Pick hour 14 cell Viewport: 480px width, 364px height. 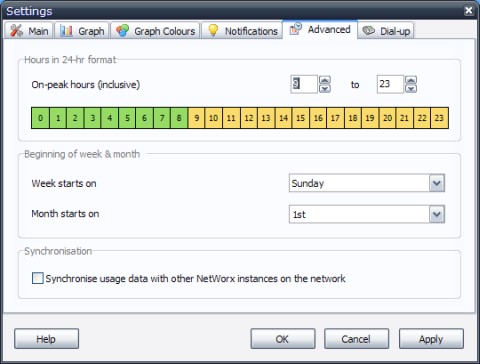tap(284, 118)
